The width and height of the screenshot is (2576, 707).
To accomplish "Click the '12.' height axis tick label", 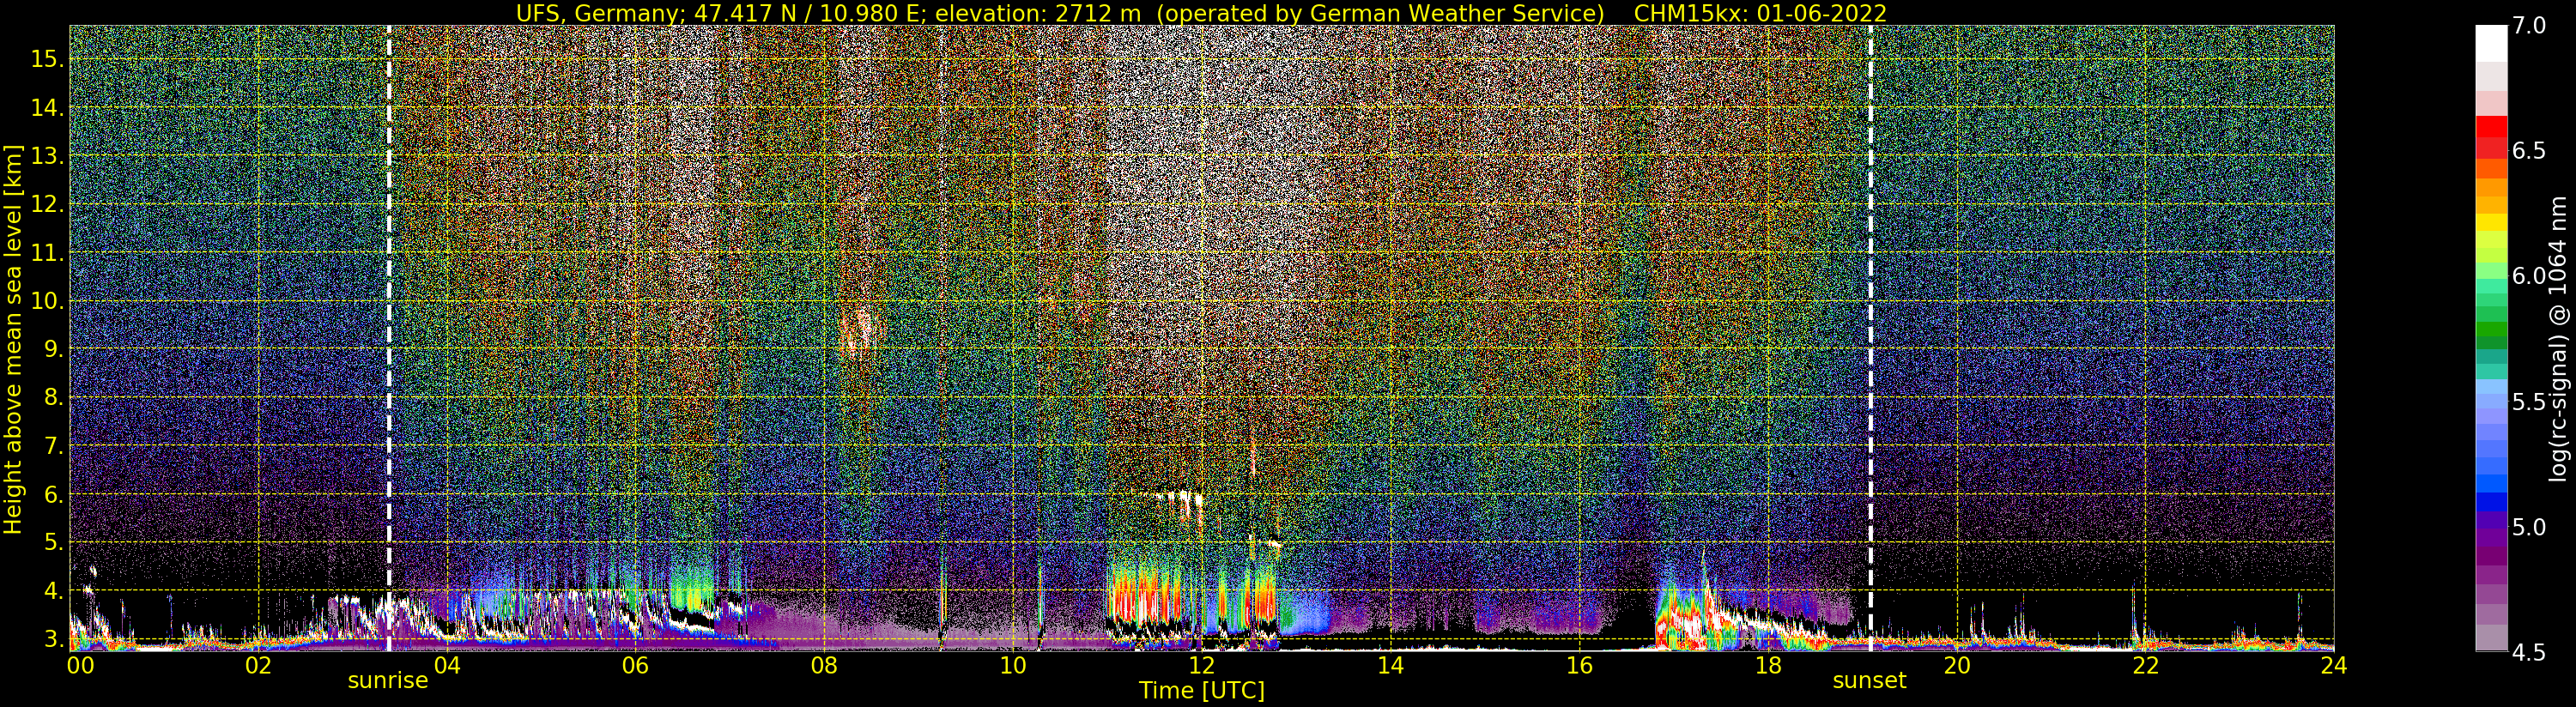I will click(x=47, y=205).
